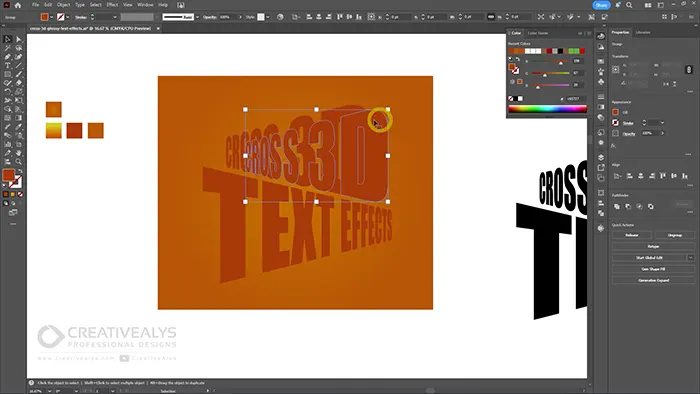
Task: Select the Direct Selection tool
Action: (18, 39)
